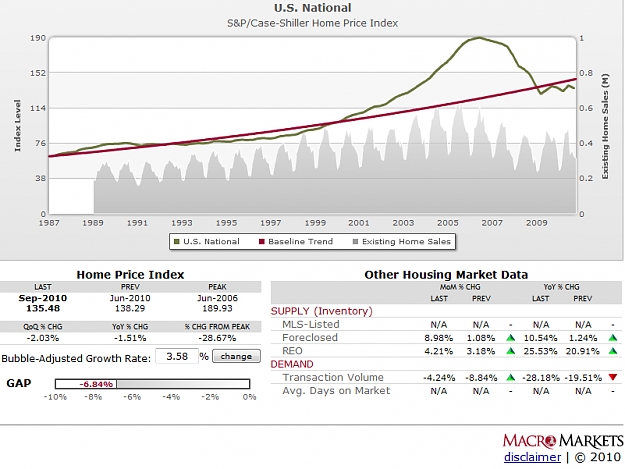625x469 pixels.
Task: Click the green up arrow after Foreclosed MoM
Action: [511, 338]
